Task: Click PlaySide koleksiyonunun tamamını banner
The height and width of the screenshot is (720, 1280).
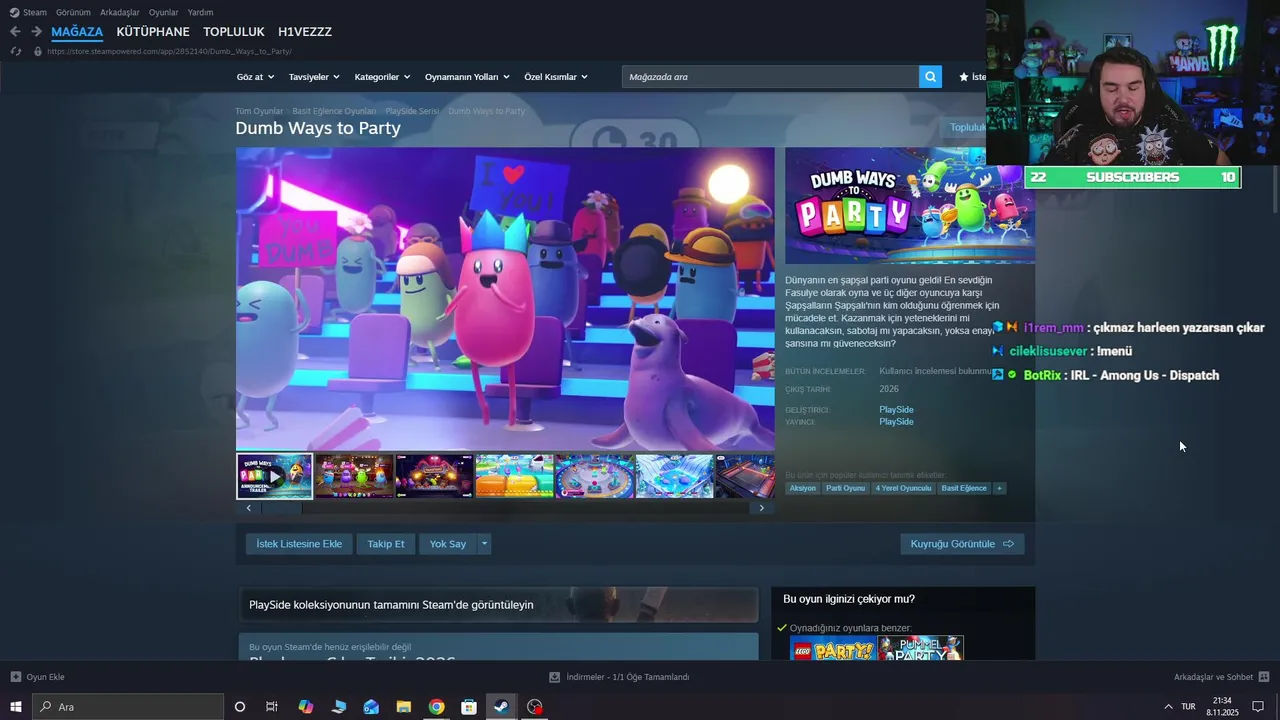Action: 498,605
